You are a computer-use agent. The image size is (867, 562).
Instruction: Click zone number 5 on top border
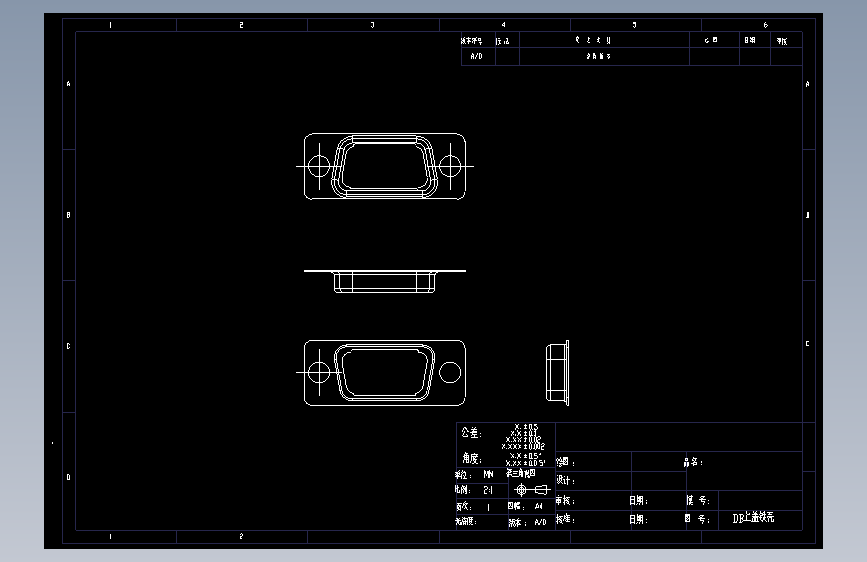[x=635, y=25]
